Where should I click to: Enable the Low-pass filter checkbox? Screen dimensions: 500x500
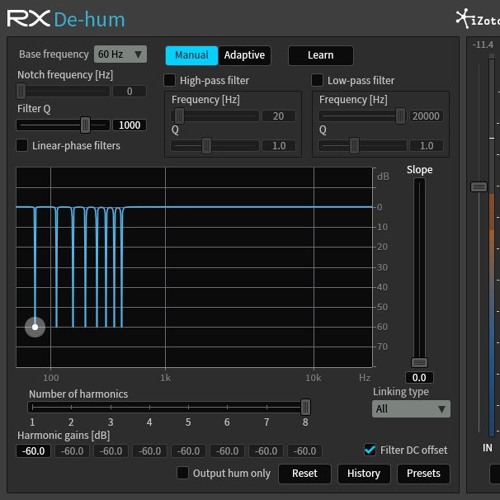[317, 80]
